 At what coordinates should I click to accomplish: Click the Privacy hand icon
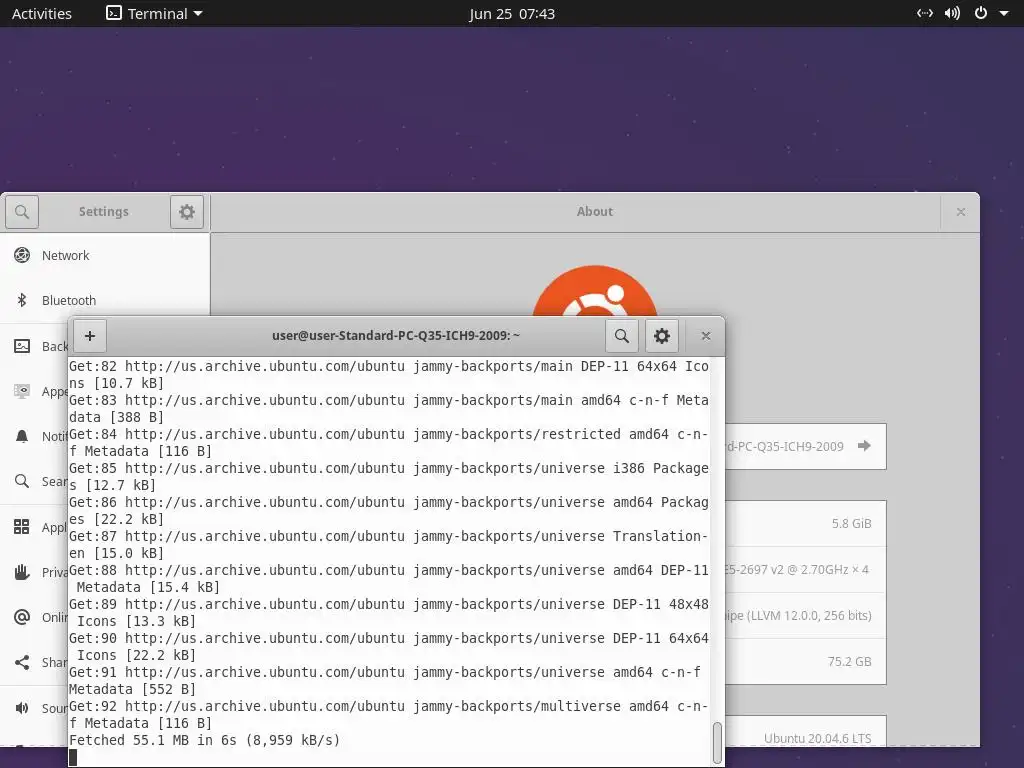[22, 572]
